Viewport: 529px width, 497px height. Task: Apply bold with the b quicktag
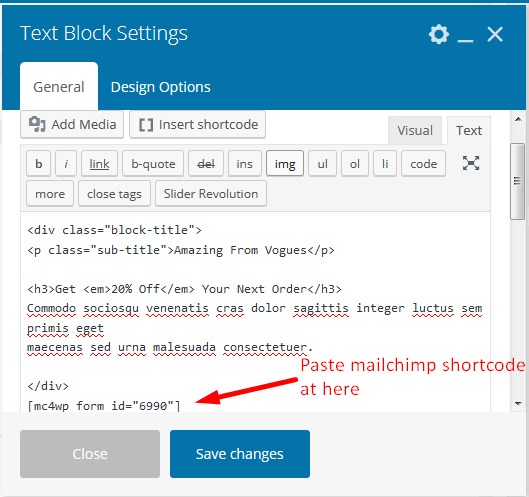[38, 164]
